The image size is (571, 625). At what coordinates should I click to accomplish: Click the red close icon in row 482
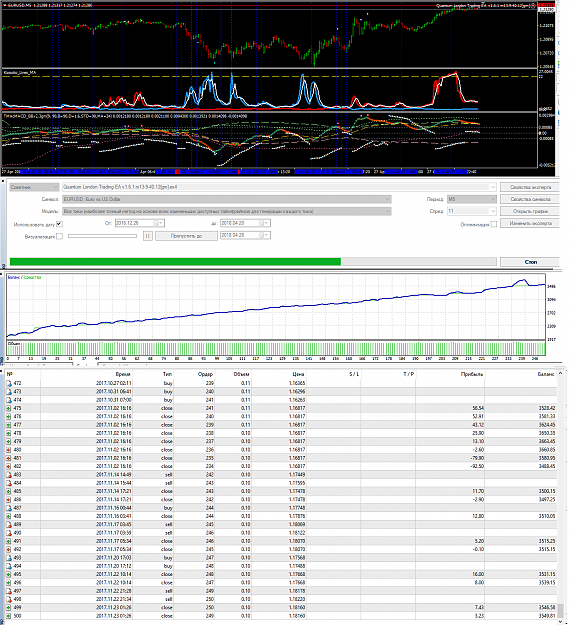[9, 466]
